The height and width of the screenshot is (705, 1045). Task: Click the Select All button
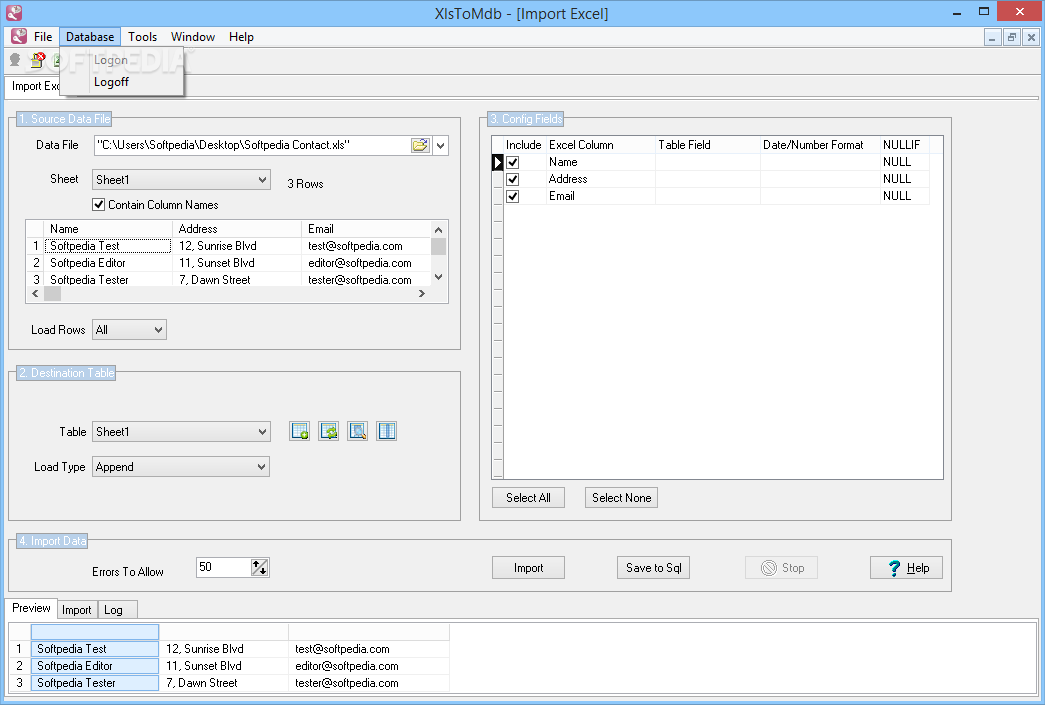coord(528,498)
